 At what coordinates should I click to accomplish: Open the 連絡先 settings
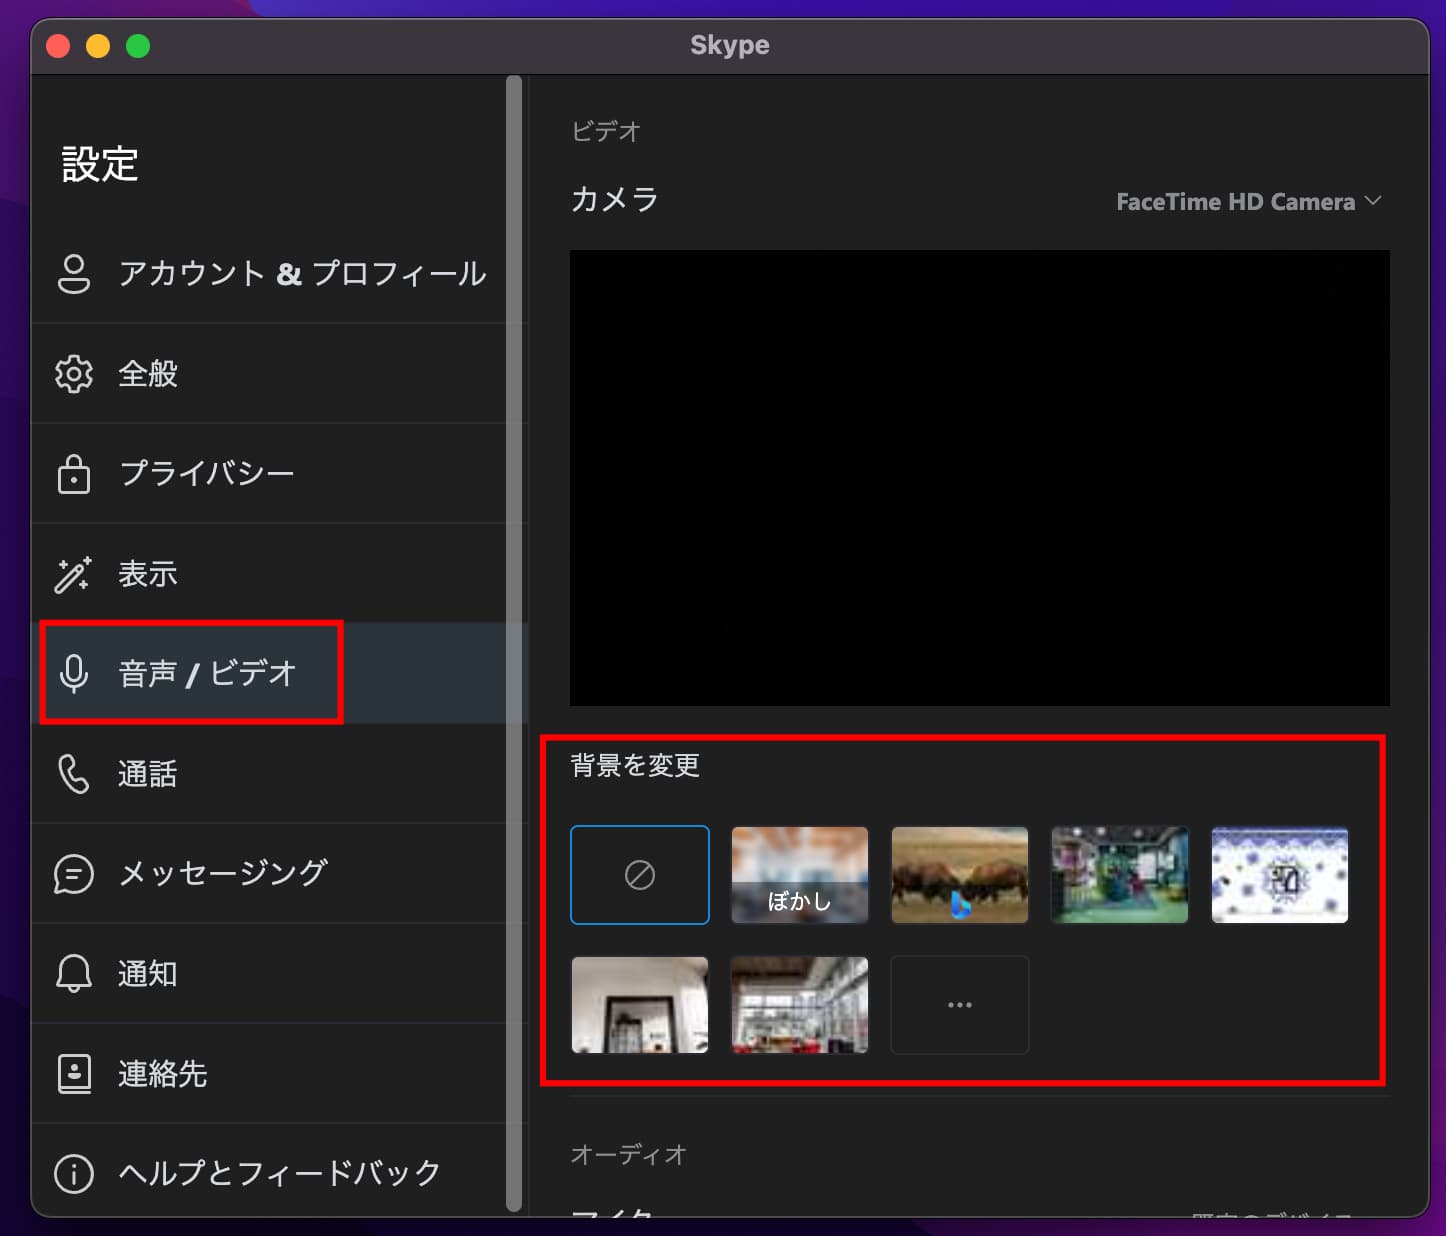[268, 1074]
